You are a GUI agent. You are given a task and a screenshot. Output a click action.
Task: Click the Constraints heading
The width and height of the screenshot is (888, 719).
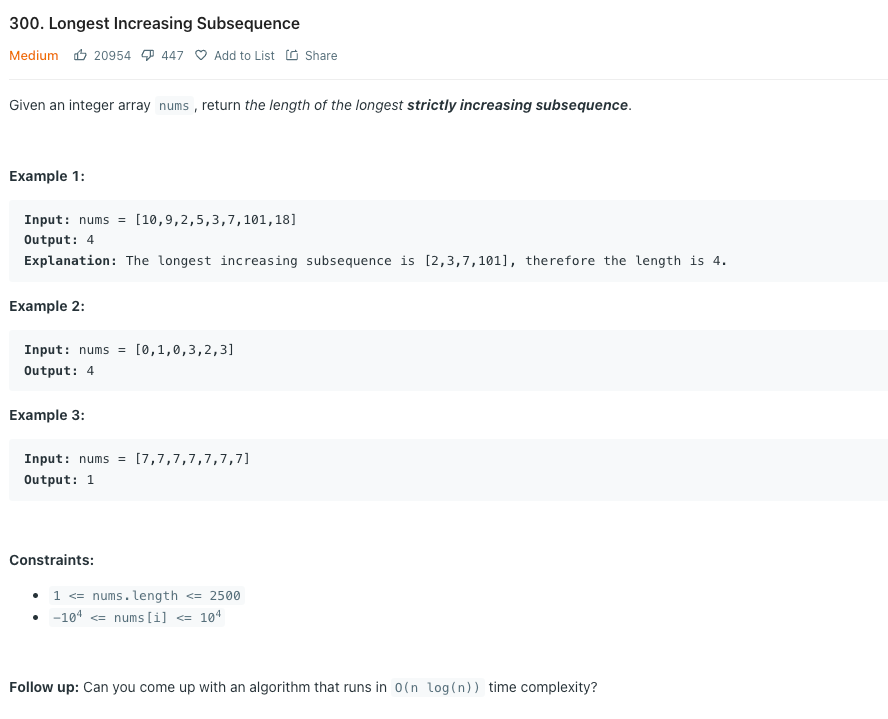[x=52, y=560]
